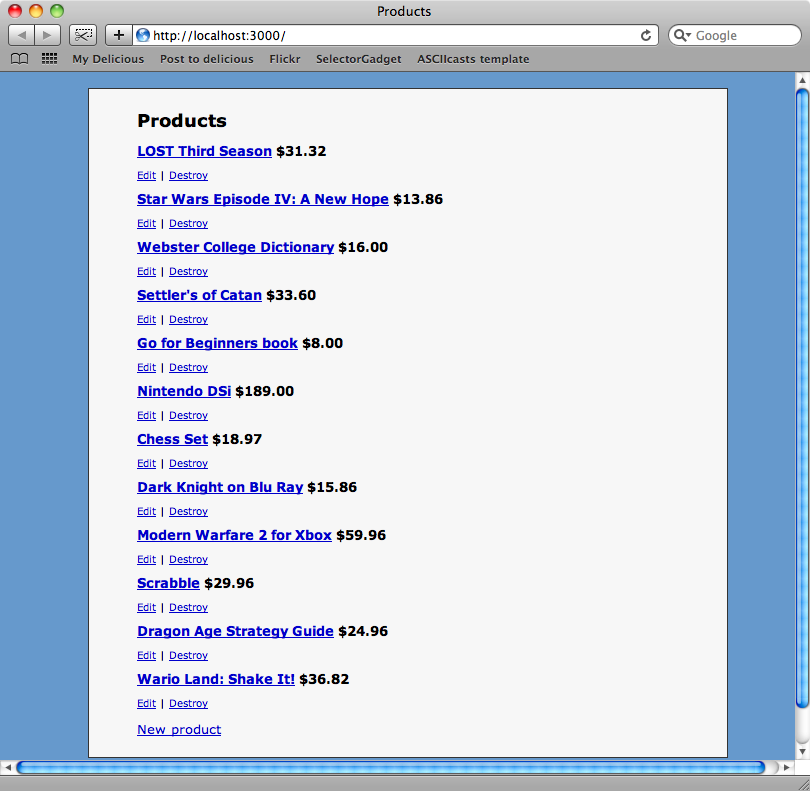Open the Flickr bookmark

(x=285, y=59)
